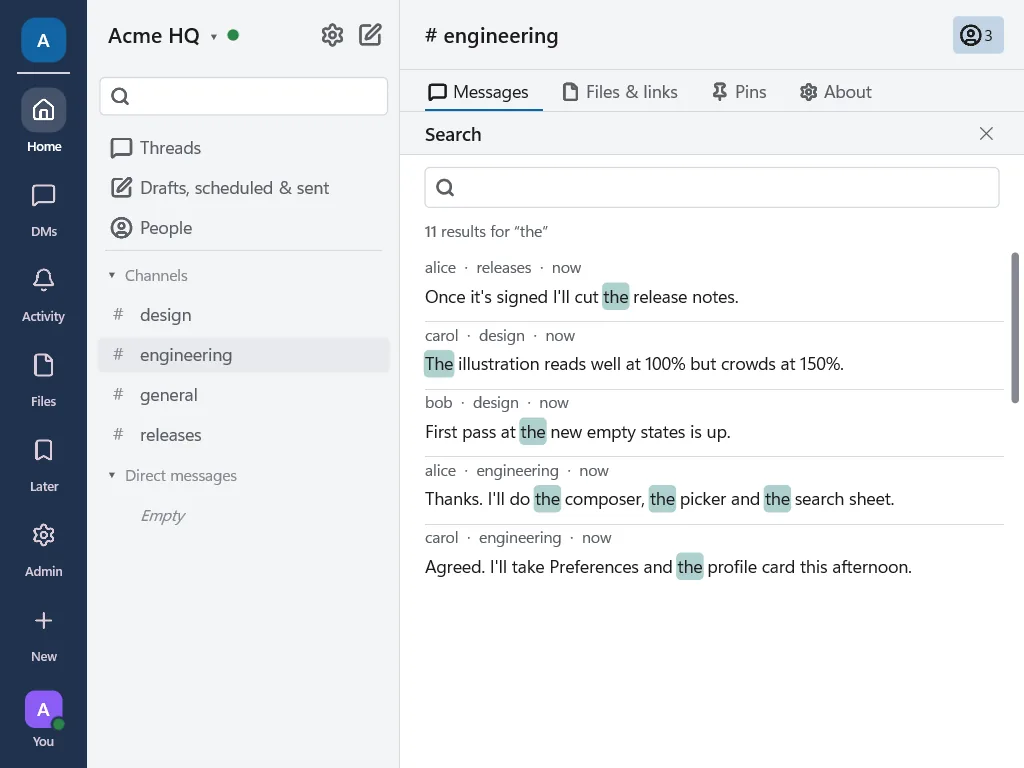Click the magnifier icon in the sidebar search
The width and height of the screenshot is (1024, 768).
coord(120,97)
